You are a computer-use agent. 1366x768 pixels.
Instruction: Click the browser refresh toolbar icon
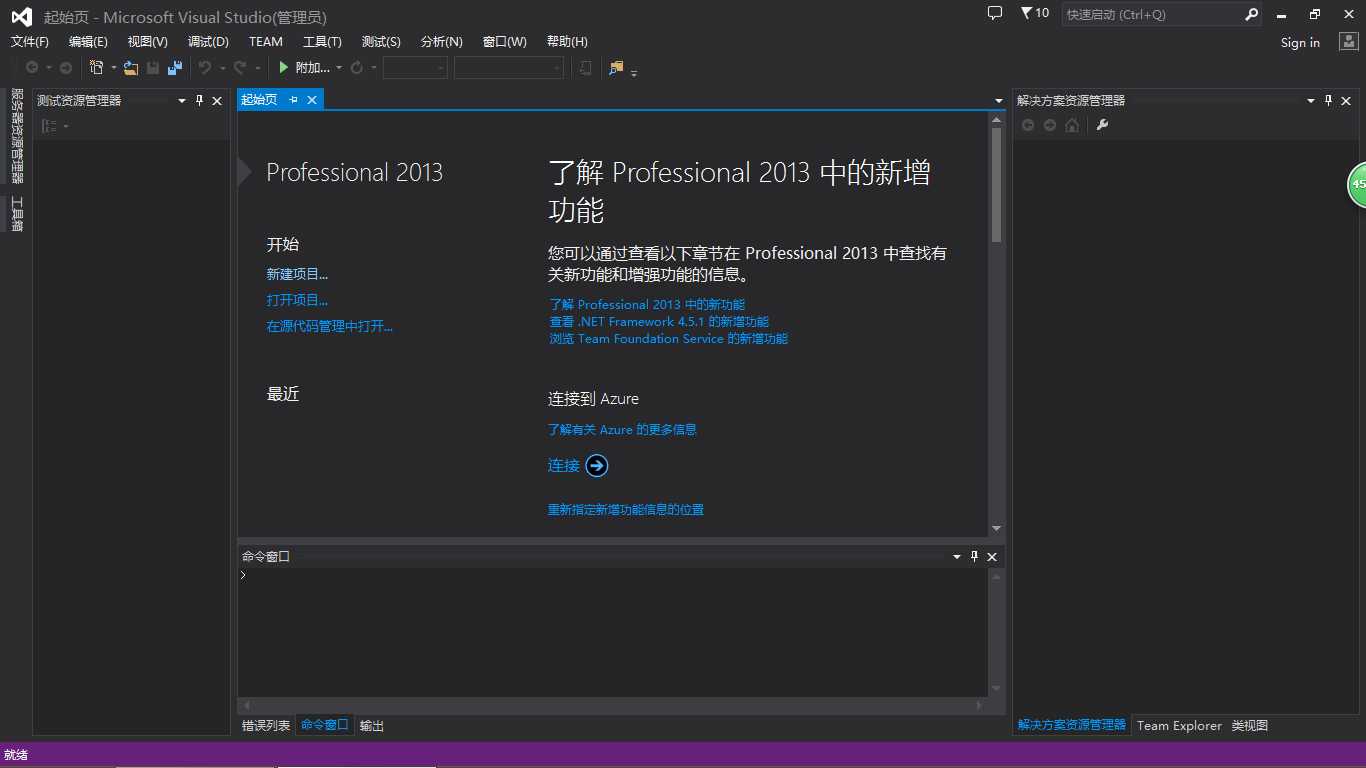coord(356,68)
